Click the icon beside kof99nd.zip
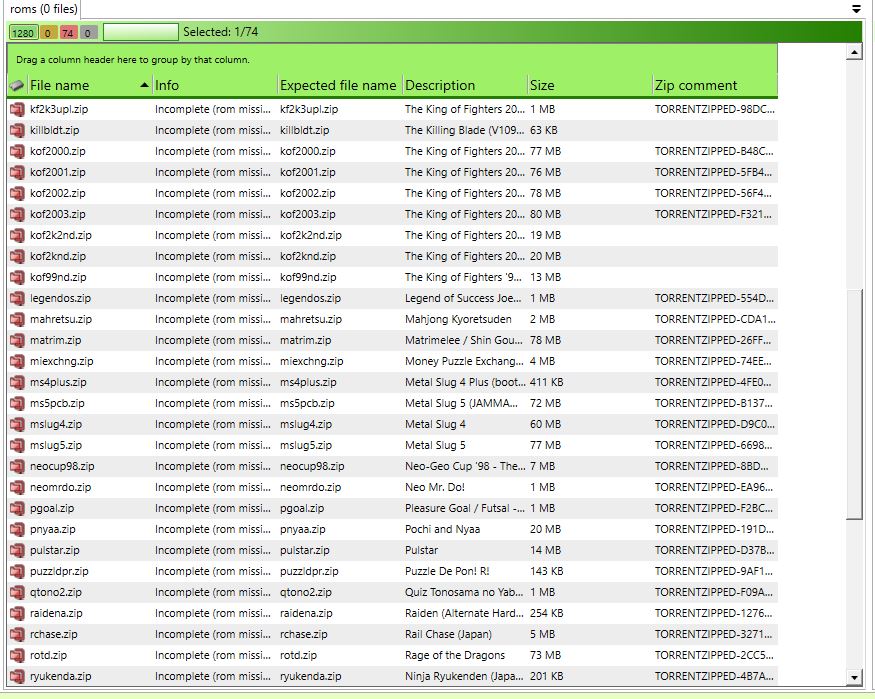Viewport: 875px width, 699px height. click(17, 277)
